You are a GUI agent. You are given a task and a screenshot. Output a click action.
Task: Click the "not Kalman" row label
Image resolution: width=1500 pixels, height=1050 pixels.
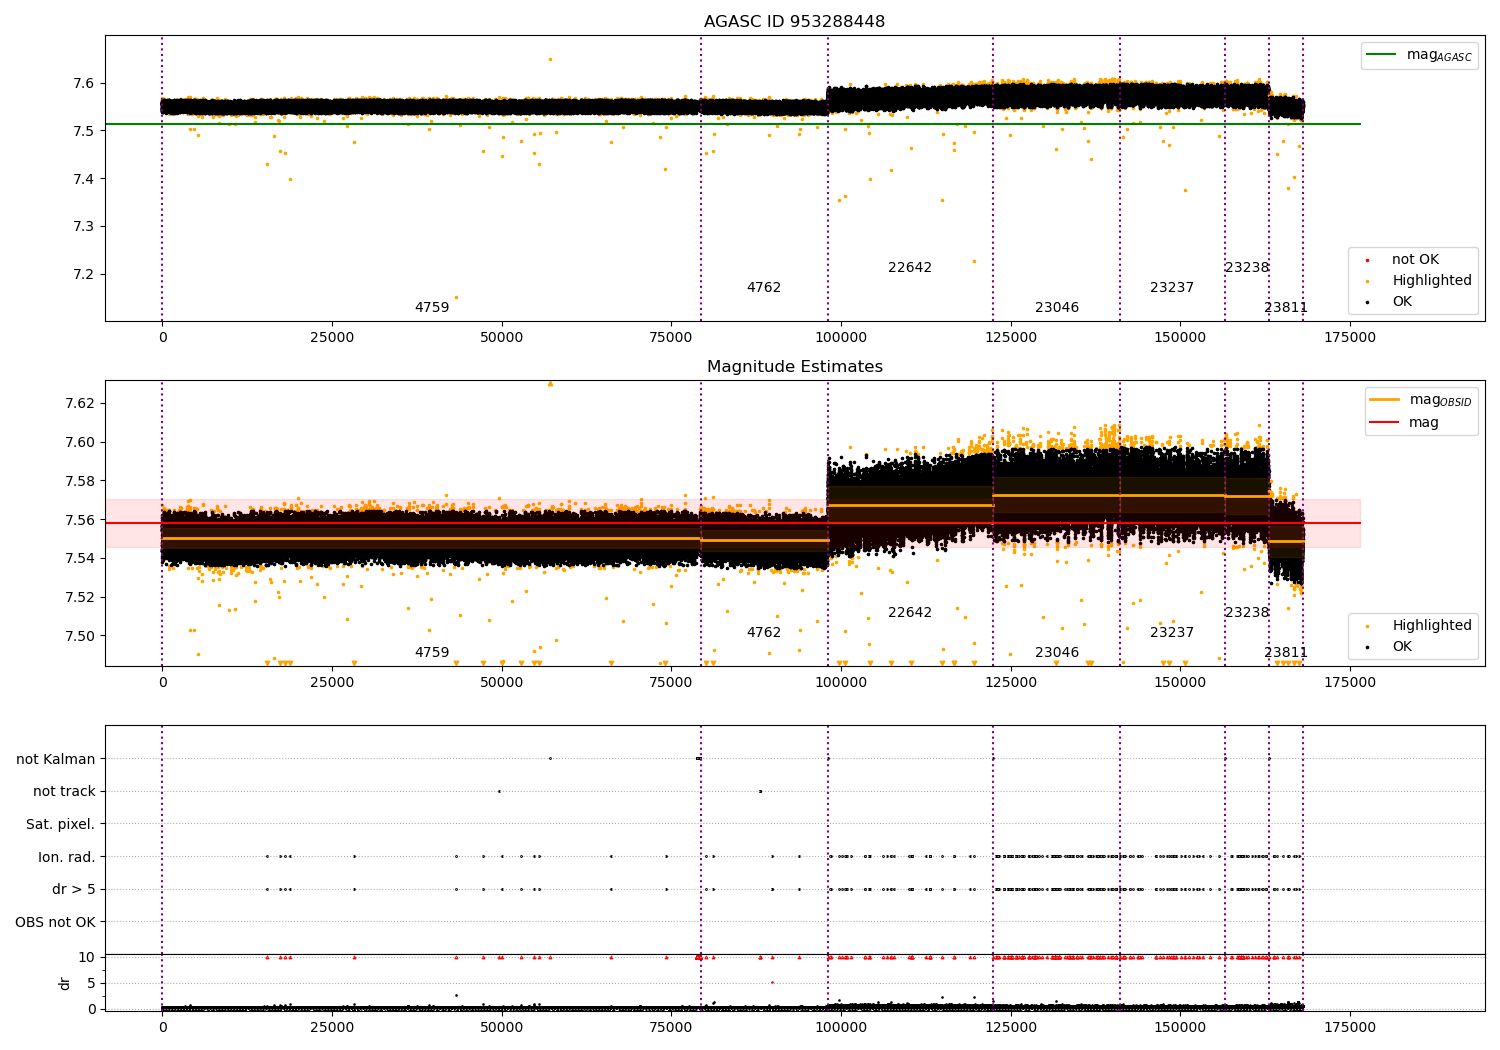[56, 759]
